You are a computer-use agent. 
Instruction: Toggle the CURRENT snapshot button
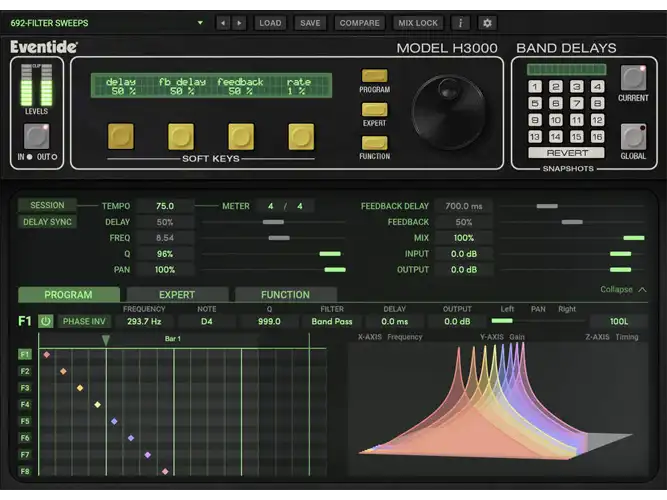(x=633, y=78)
